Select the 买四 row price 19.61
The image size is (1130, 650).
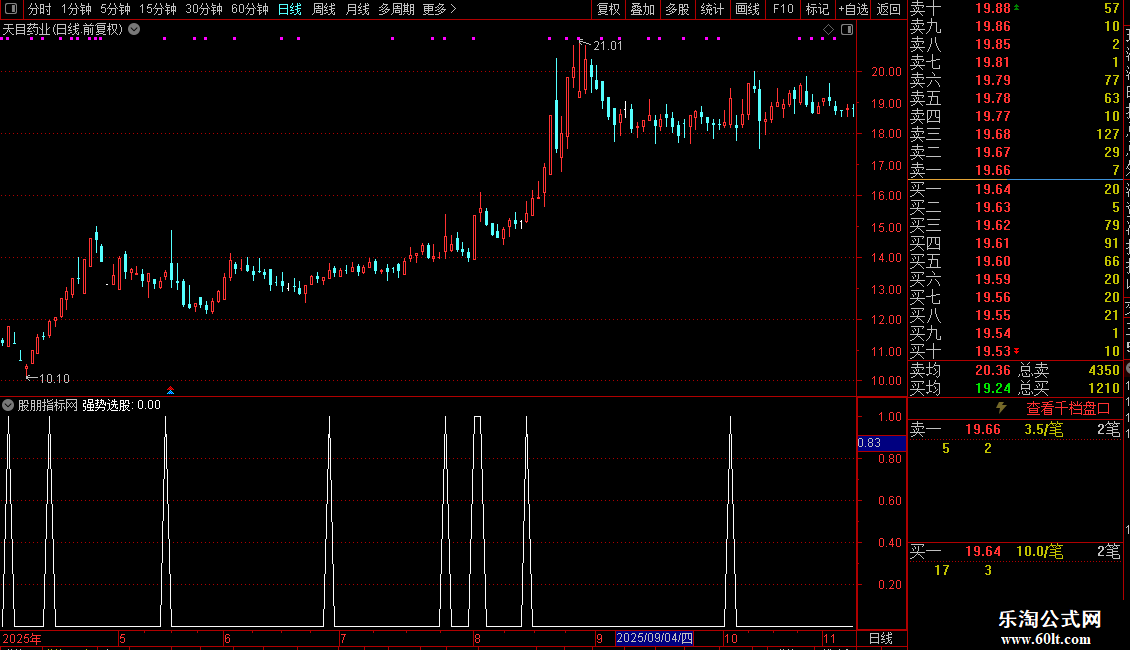(x=992, y=243)
